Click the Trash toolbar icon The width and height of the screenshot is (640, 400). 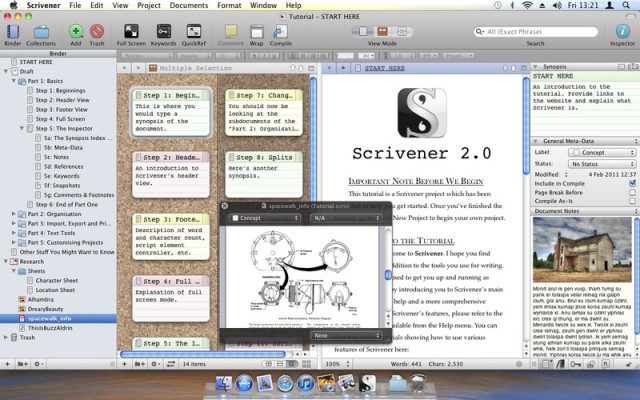[x=97, y=32]
